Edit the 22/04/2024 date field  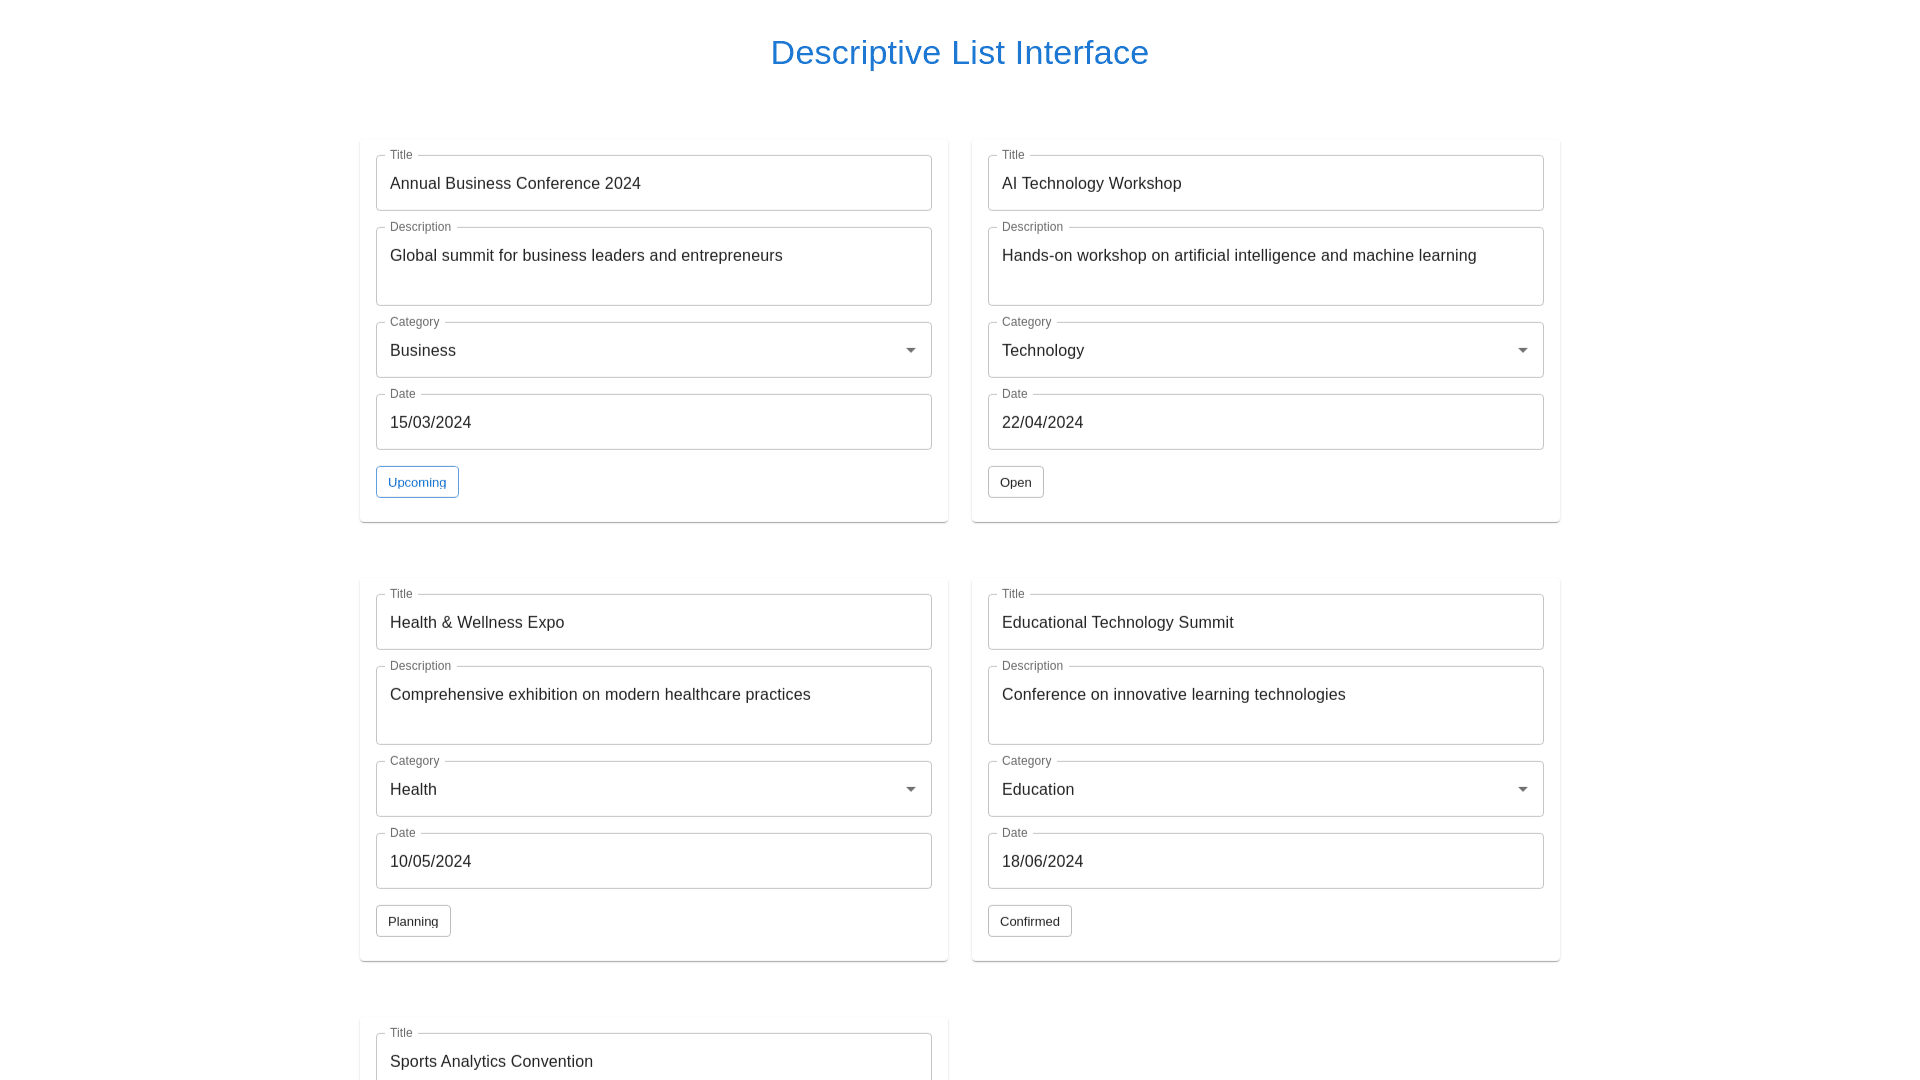click(1265, 422)
